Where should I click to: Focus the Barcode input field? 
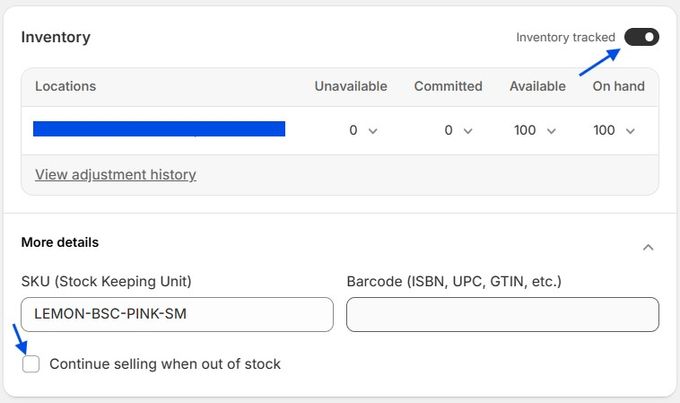(x=502, y=314)
